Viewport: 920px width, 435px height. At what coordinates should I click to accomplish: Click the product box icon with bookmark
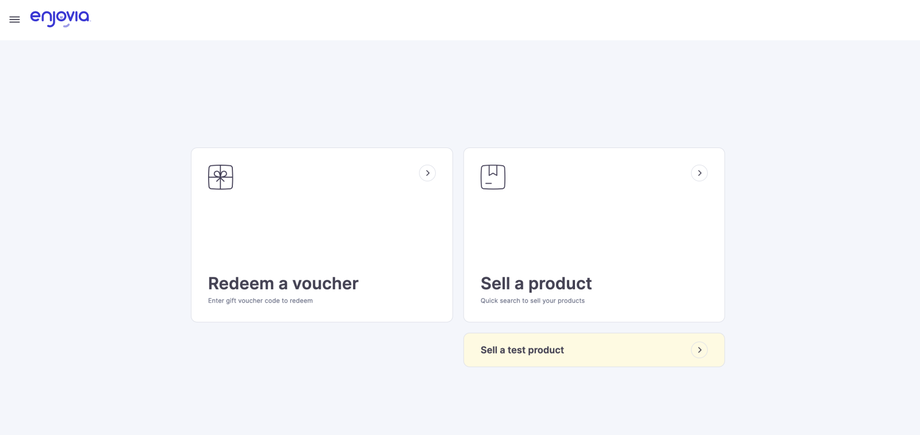point(493,177)
